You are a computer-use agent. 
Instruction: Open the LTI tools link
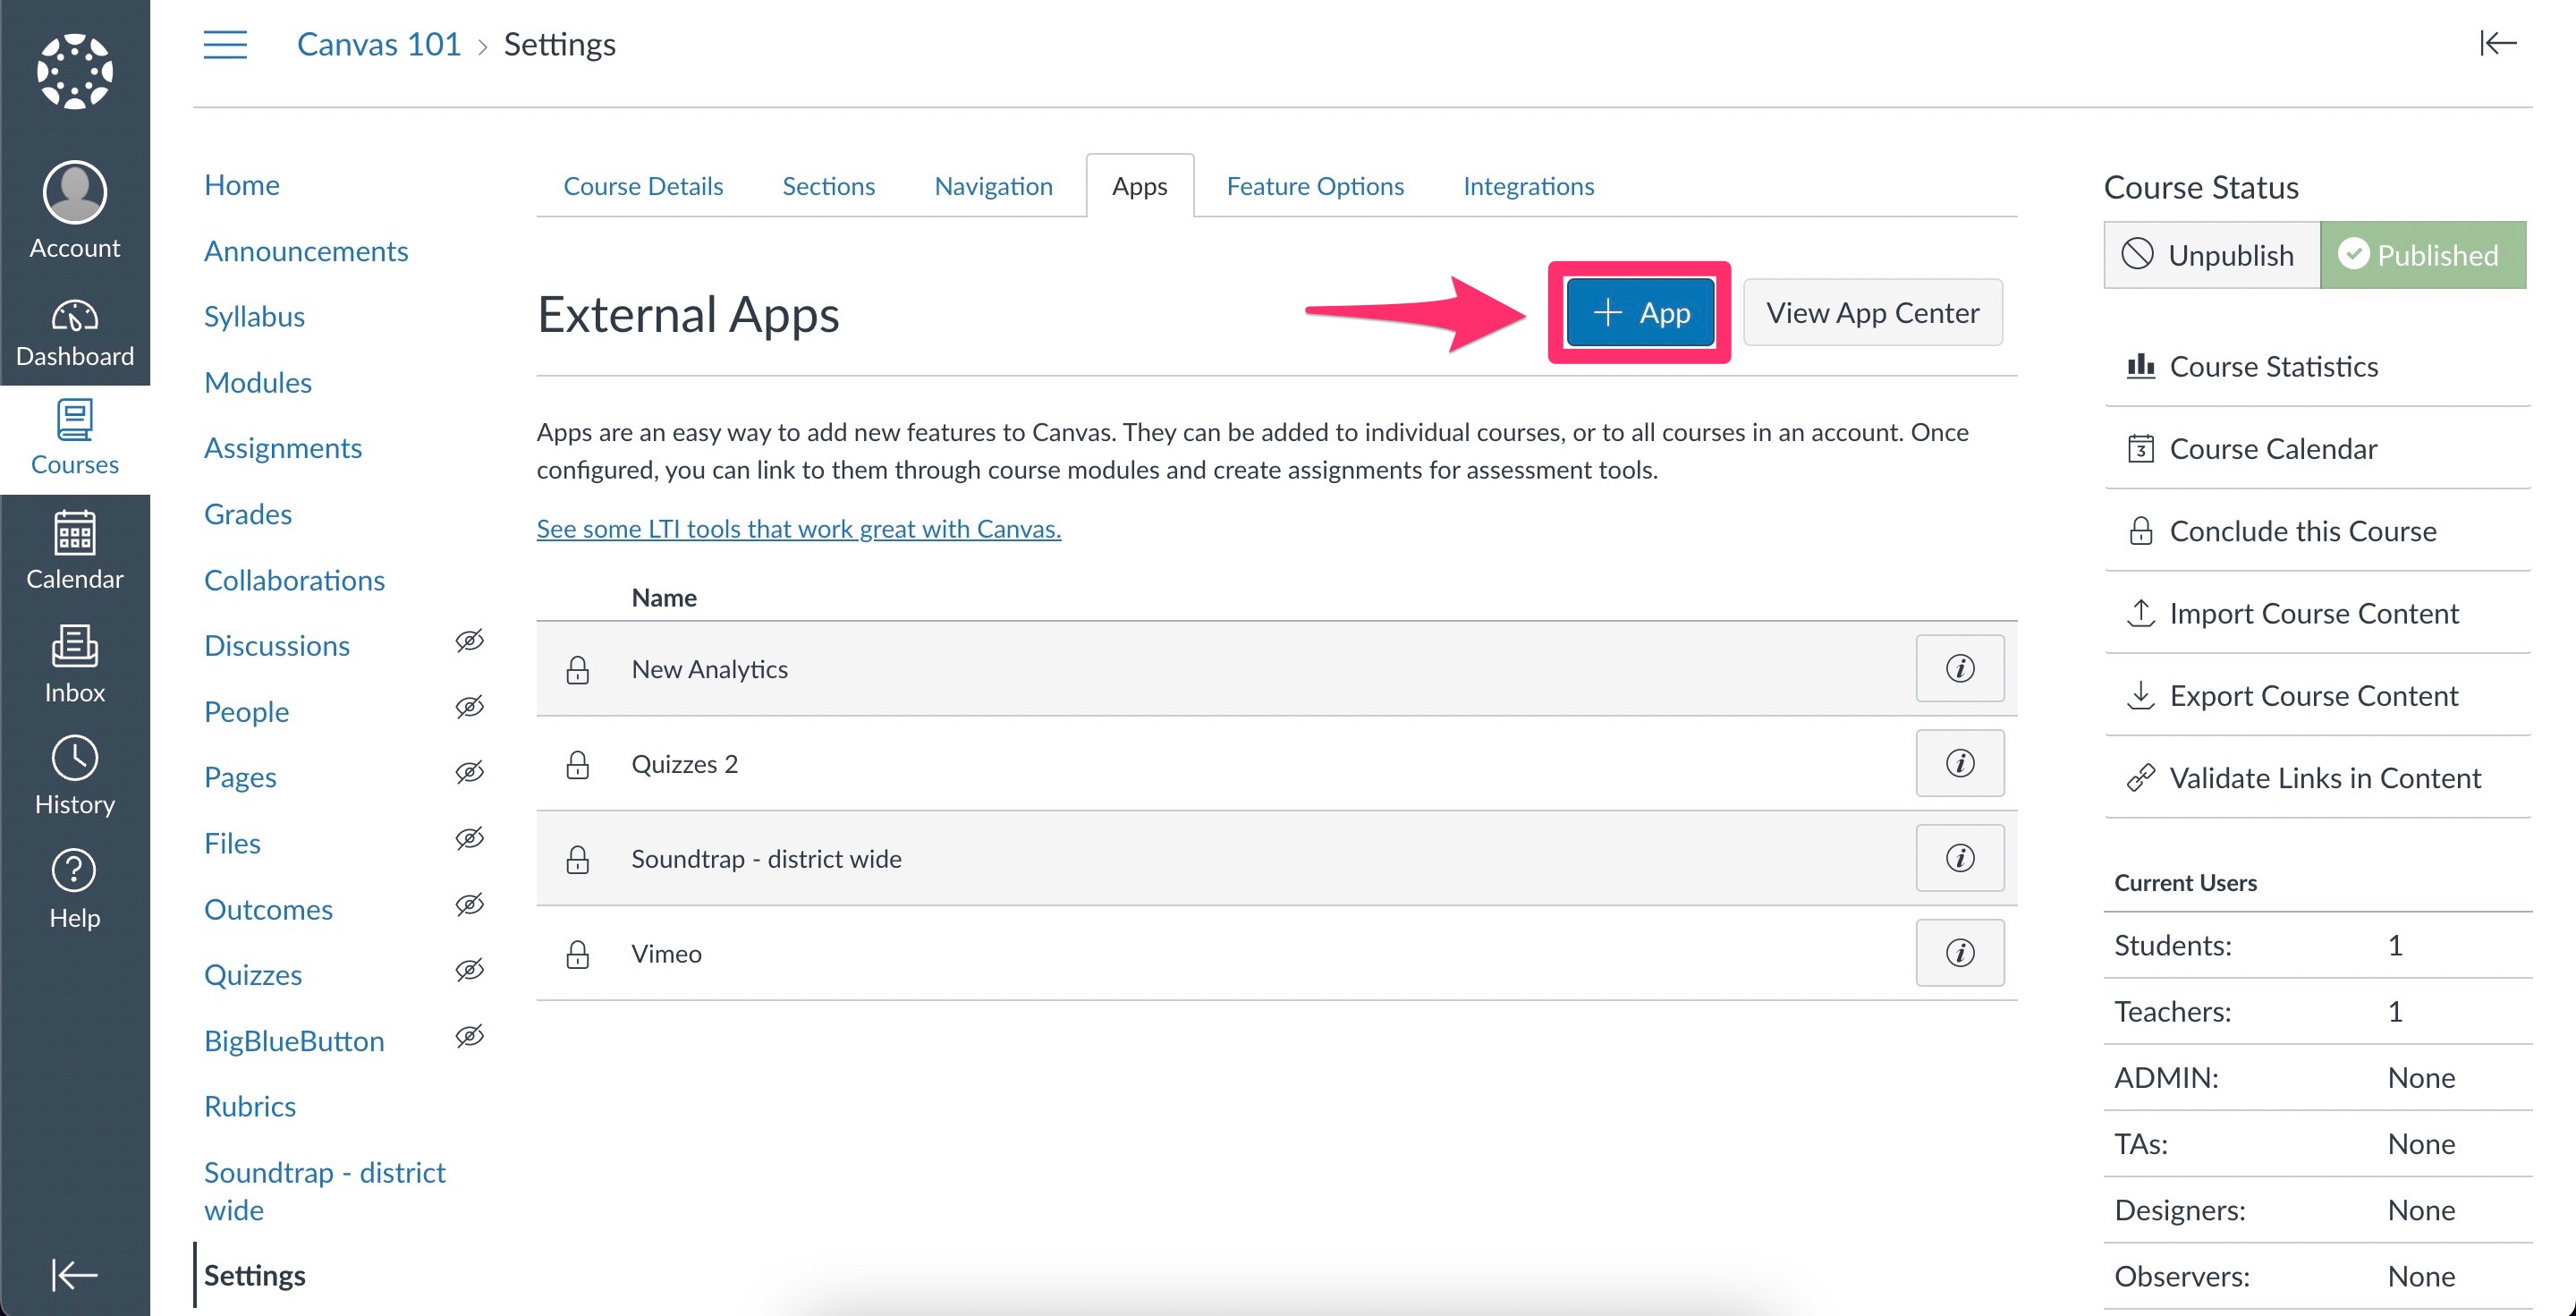[797, 528]
